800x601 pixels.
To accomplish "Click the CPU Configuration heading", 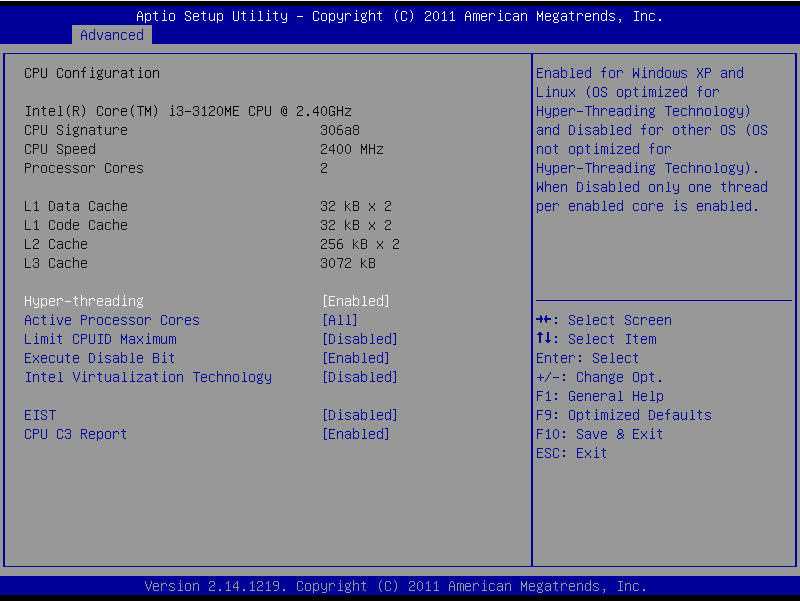I will (x=92, y=73).
